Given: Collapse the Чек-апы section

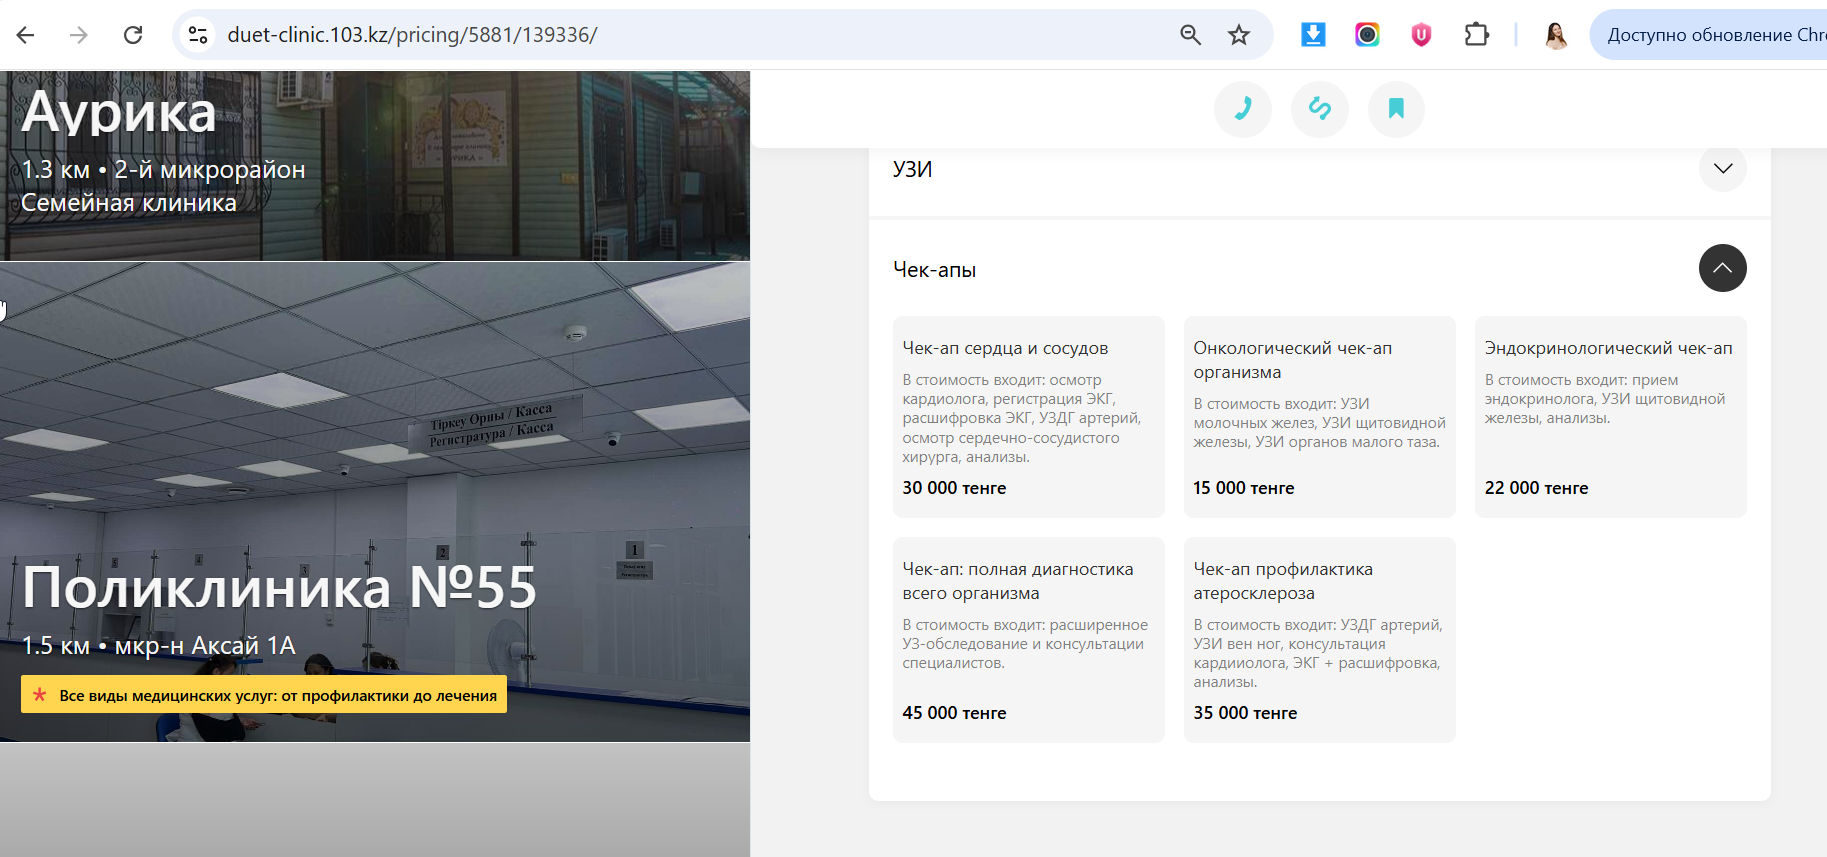Looking at the screenshot, I should (x=1723, y=268).
